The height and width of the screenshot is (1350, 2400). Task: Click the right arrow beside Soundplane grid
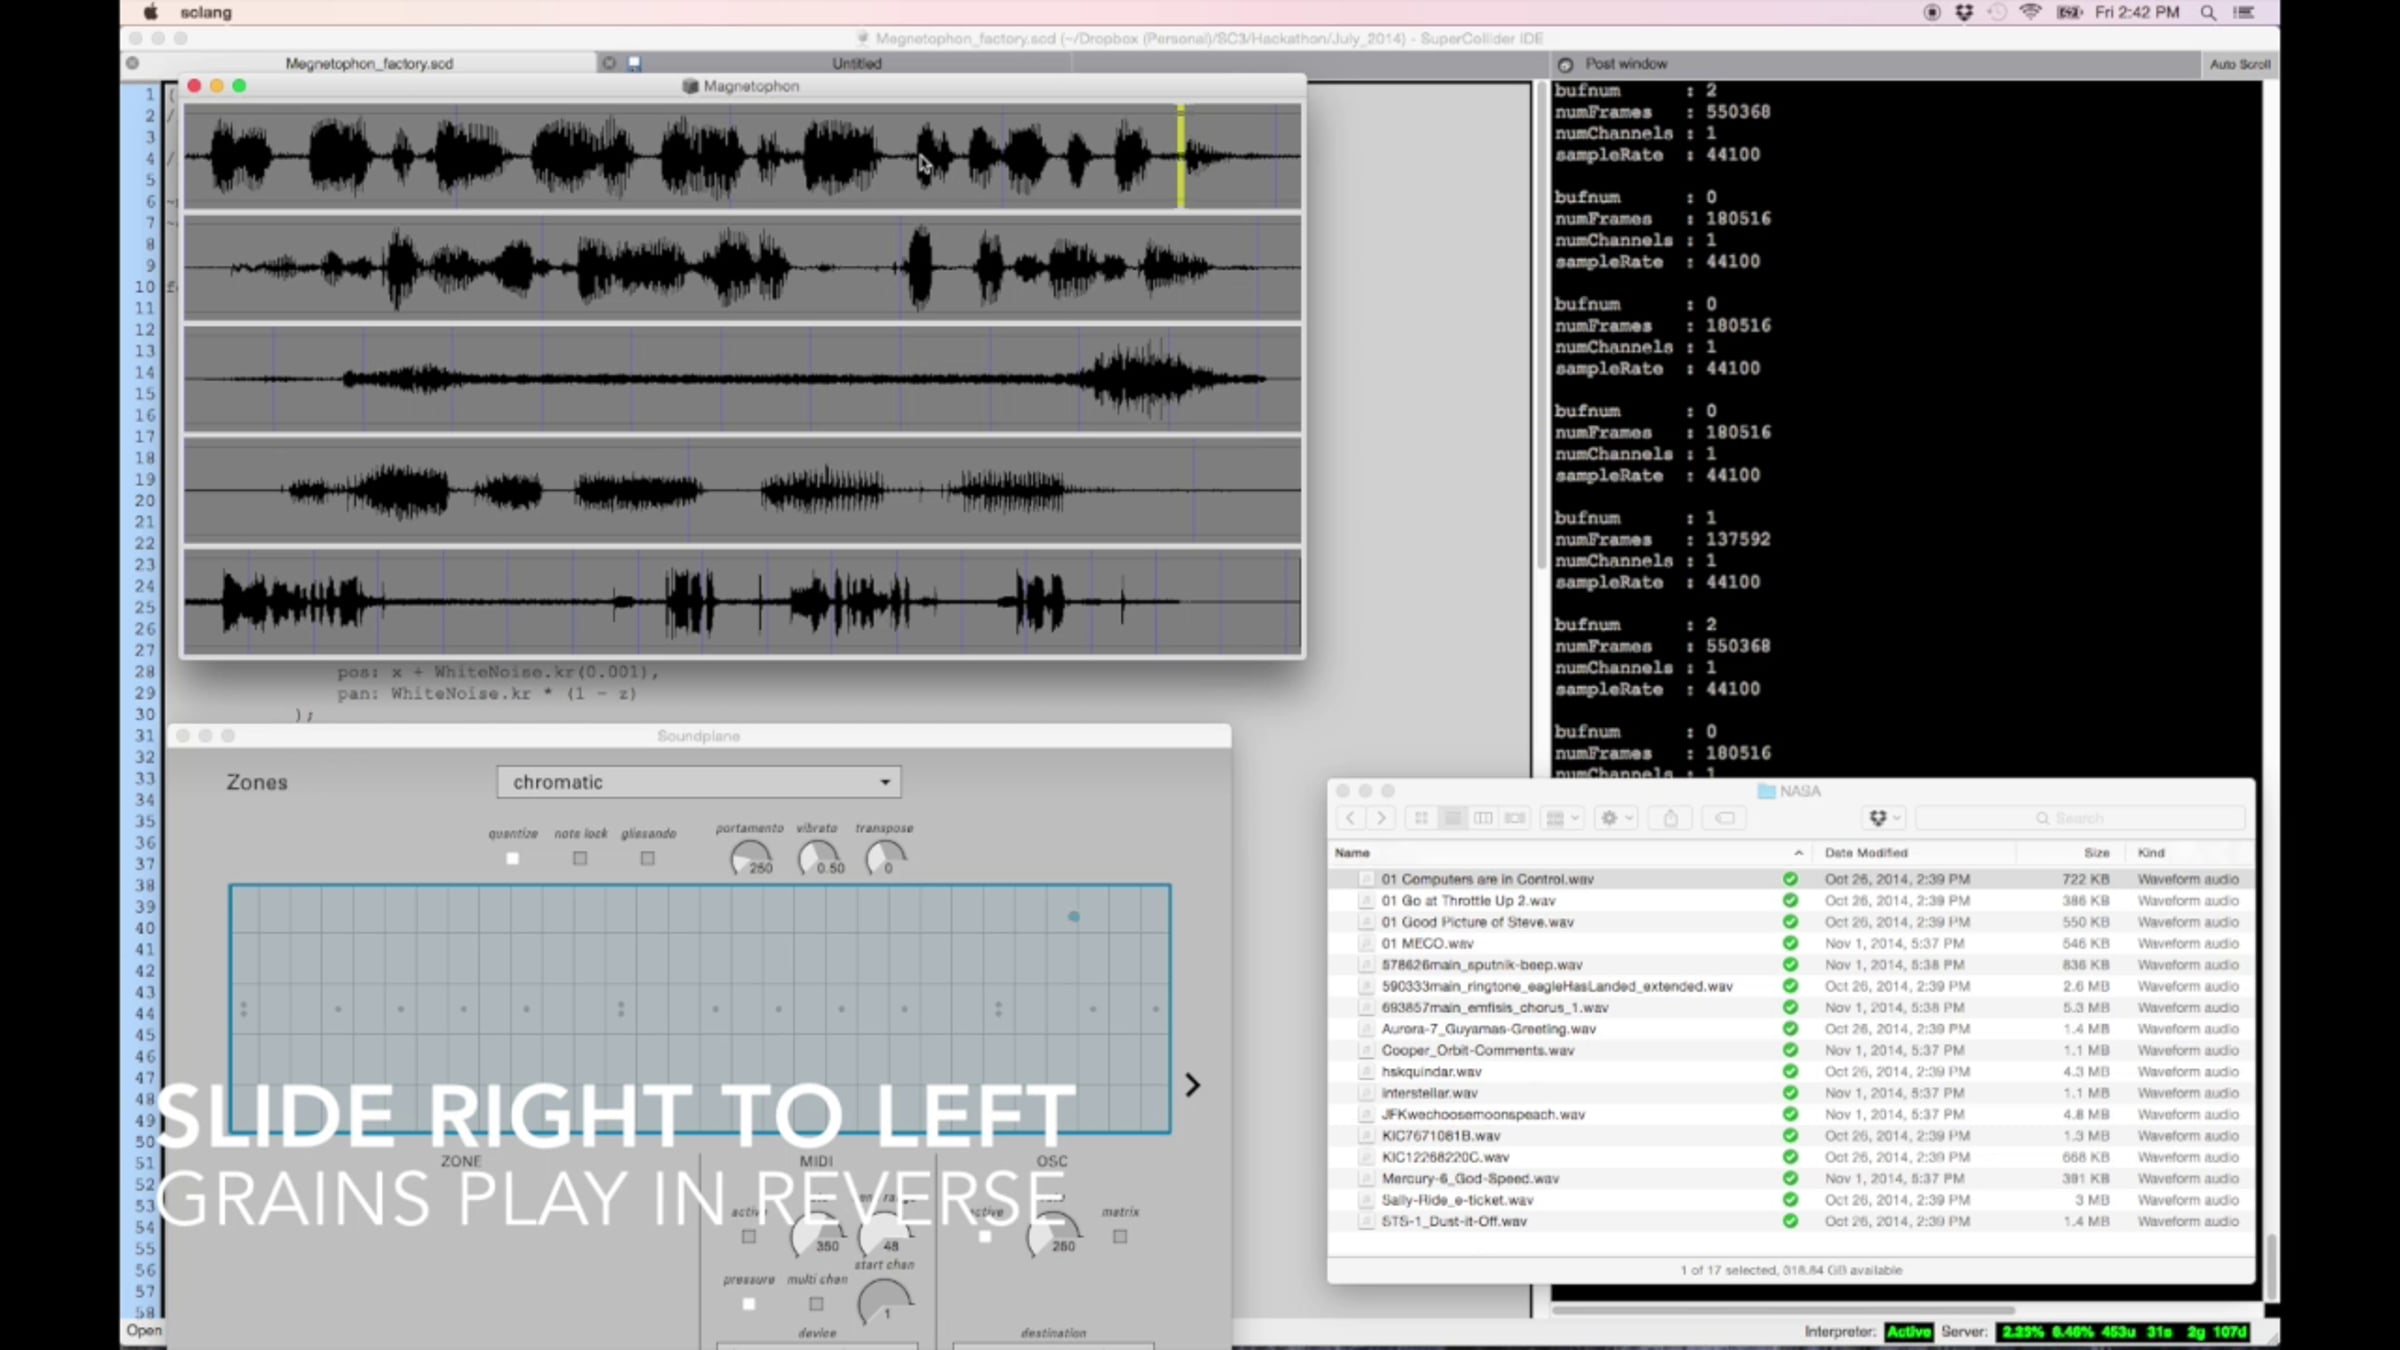[x=1192, y=1085]
